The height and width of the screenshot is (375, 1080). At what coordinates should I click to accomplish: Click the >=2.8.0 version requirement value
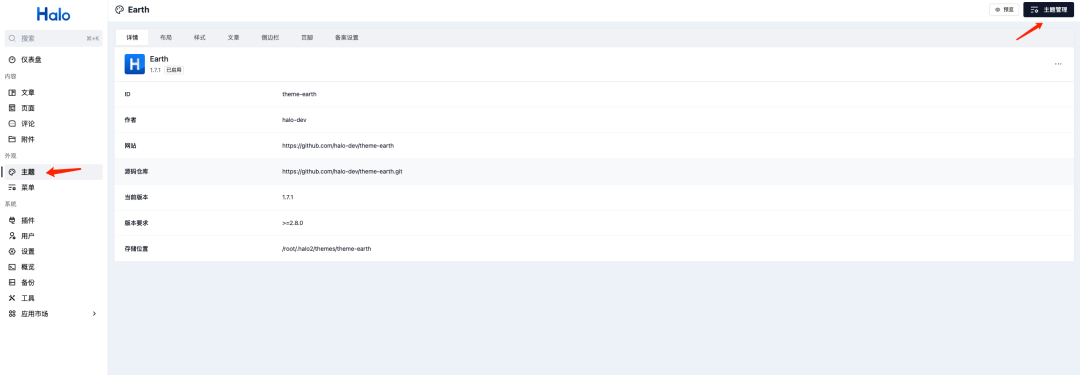pyautogui.click(x=293, y=223)
